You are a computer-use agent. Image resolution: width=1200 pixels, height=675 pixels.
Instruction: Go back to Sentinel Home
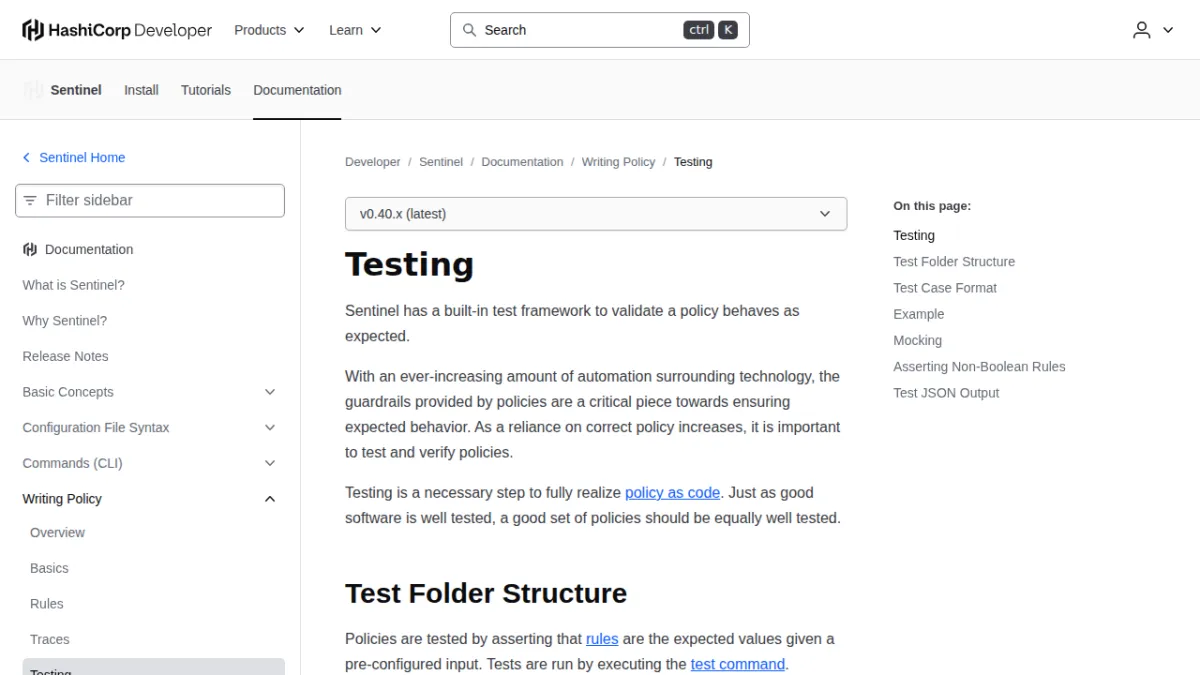click(x=82, y=158)
